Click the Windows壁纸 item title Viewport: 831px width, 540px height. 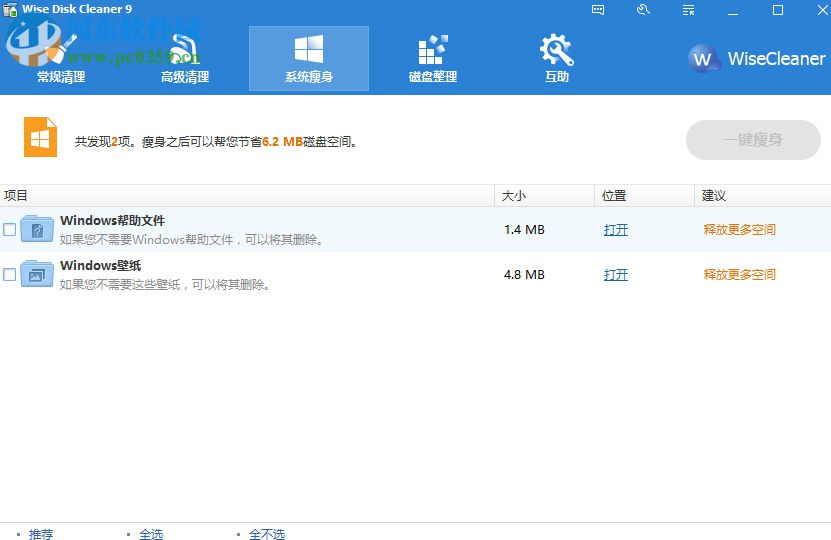101,265
